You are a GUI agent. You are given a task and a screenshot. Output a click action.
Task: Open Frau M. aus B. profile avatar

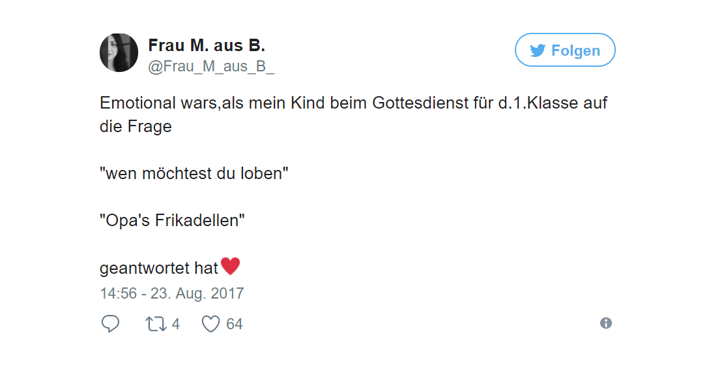point(119,52)
